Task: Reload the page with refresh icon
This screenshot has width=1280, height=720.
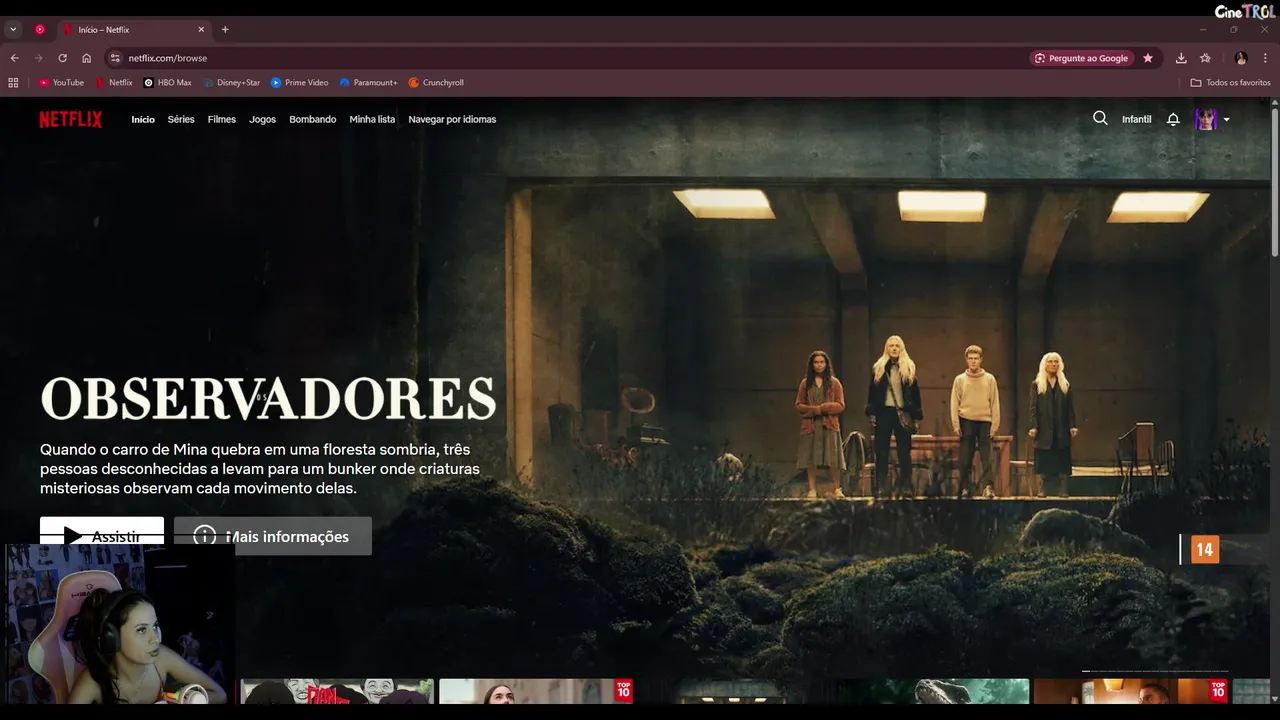Action: [x=62, y=58]
